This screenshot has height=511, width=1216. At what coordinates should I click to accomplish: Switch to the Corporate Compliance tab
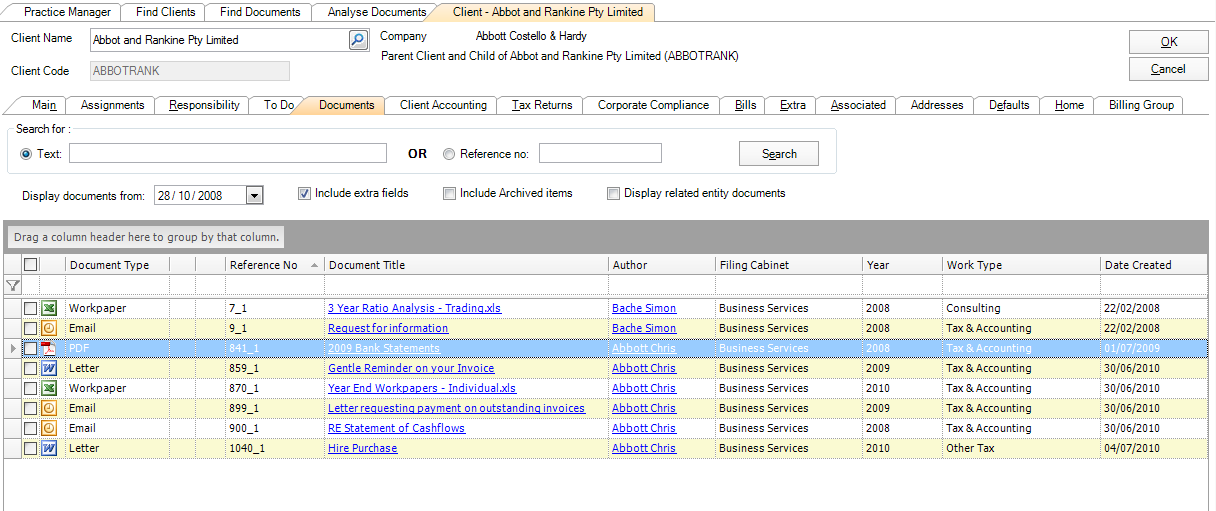[652, 105]
